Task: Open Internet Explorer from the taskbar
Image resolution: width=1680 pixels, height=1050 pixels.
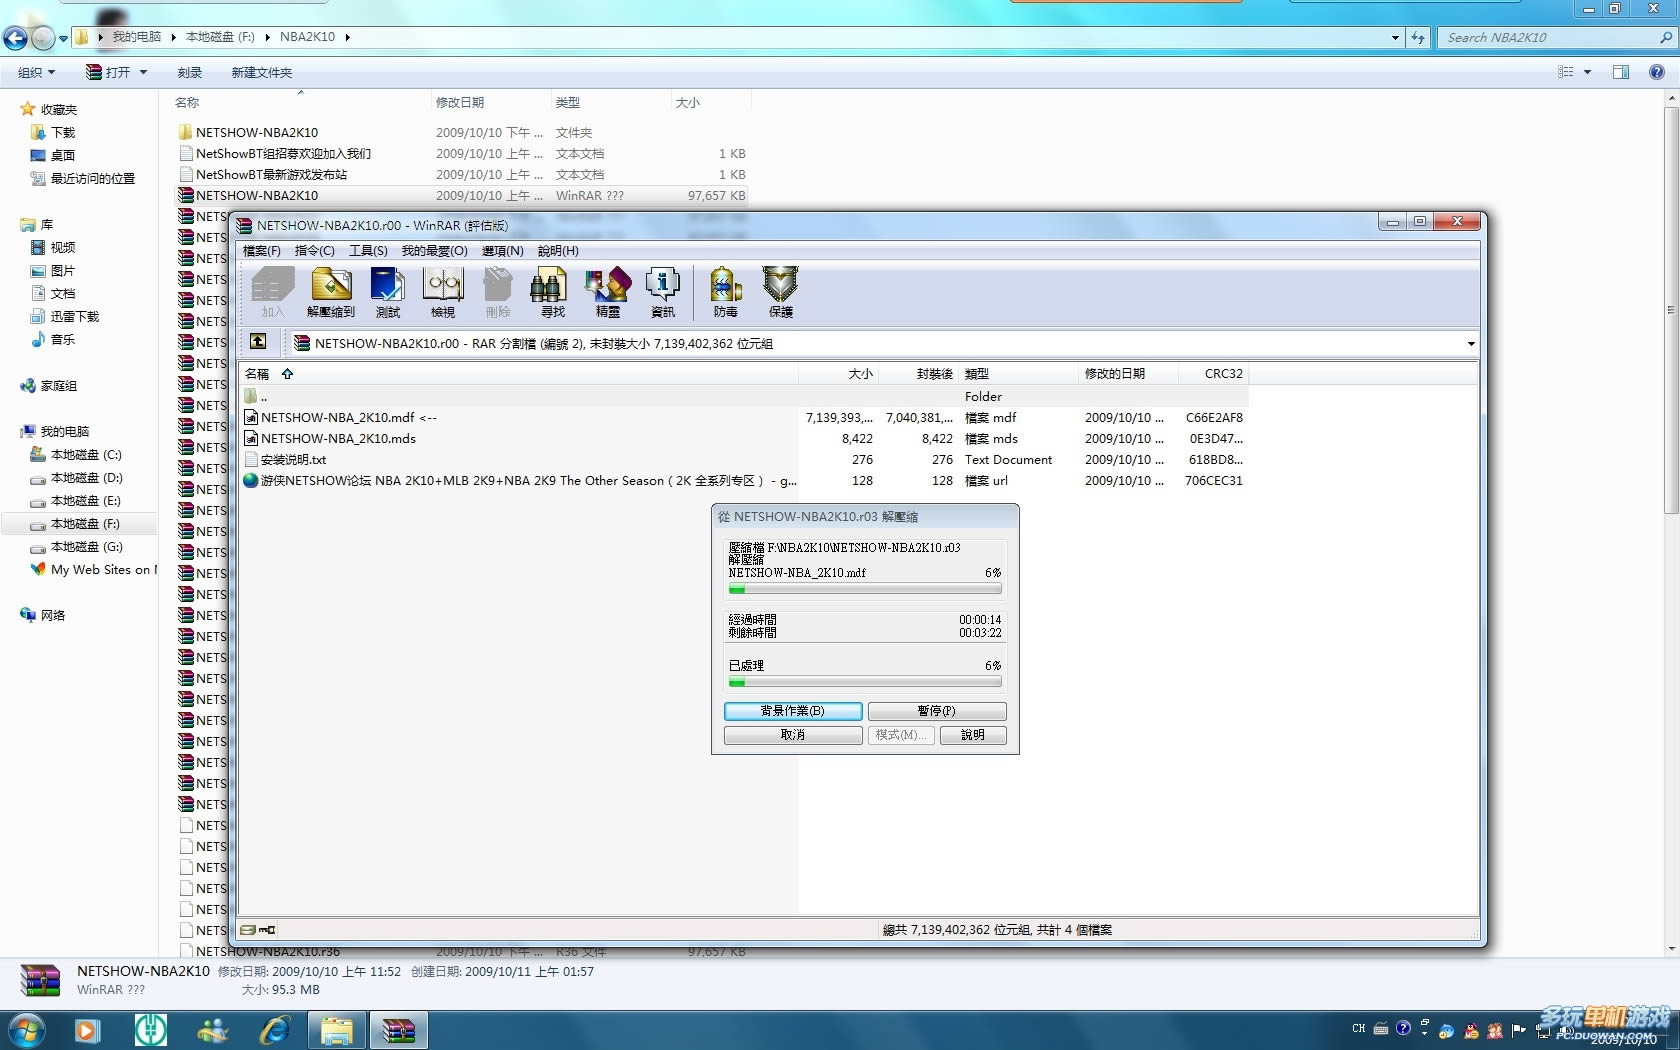Action: tap(274, 1030)
